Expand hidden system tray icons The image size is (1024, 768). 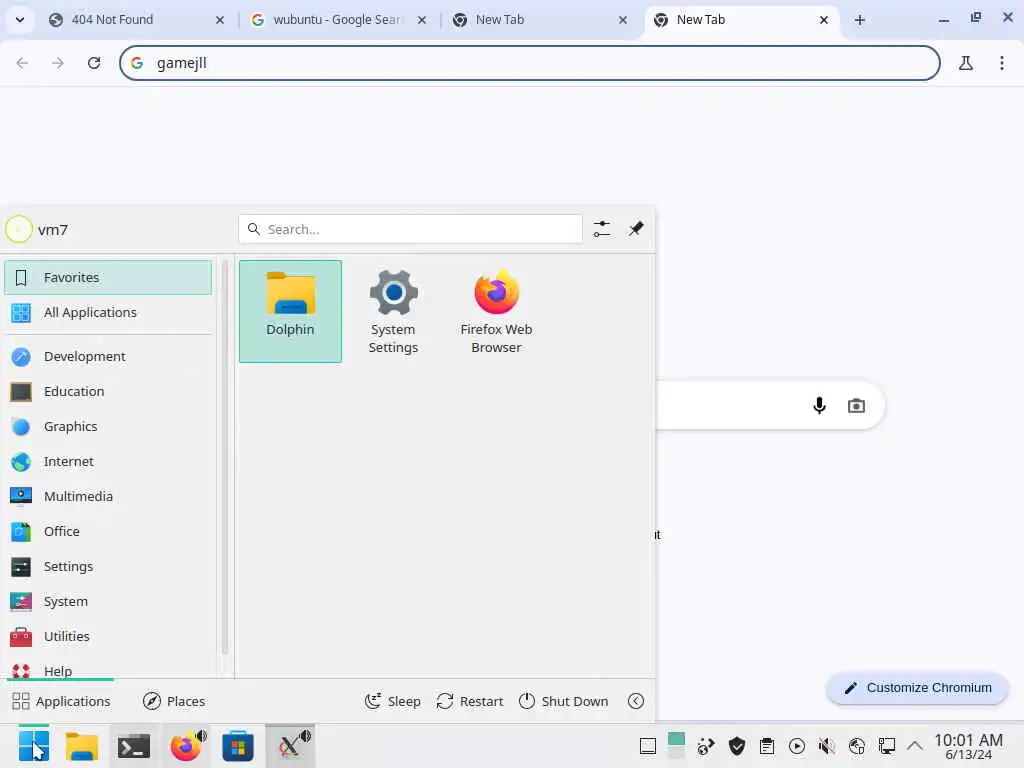click(915, 746)
